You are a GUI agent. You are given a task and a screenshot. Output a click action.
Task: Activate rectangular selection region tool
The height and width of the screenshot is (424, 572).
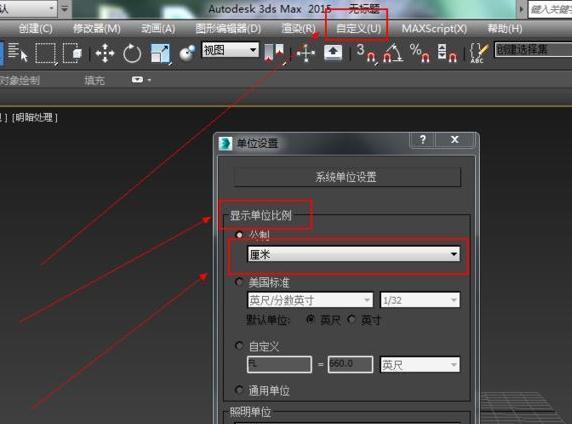[x=45, y=53]
